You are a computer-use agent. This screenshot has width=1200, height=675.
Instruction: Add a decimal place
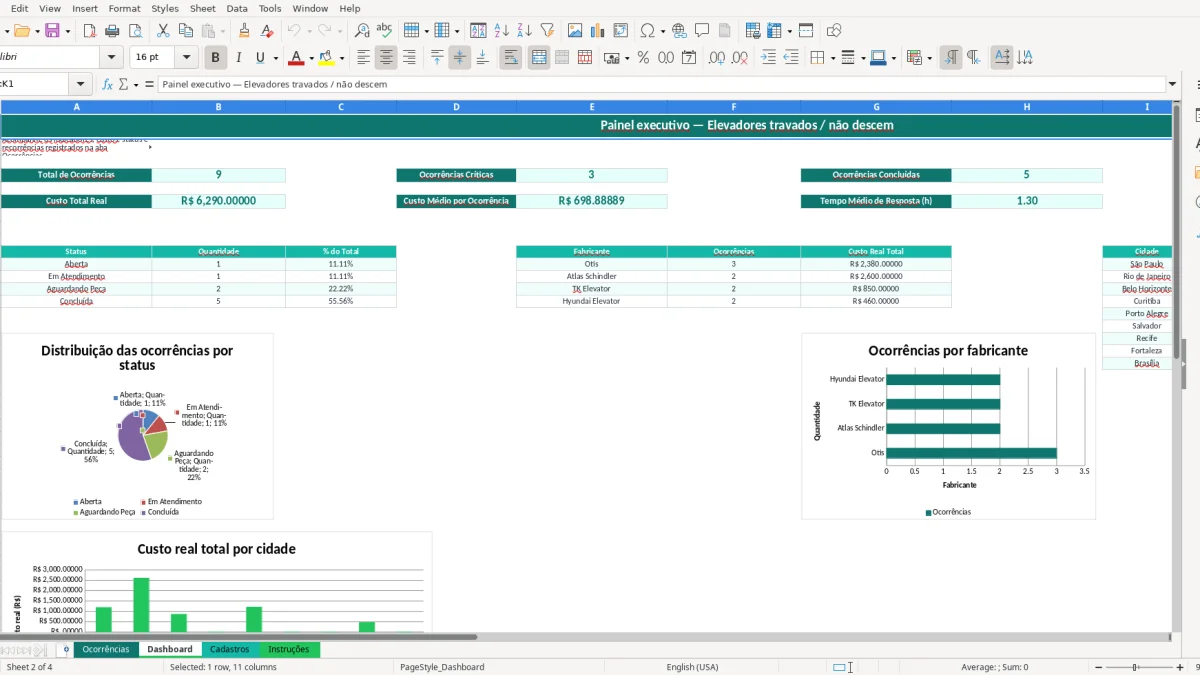(716, 58)
